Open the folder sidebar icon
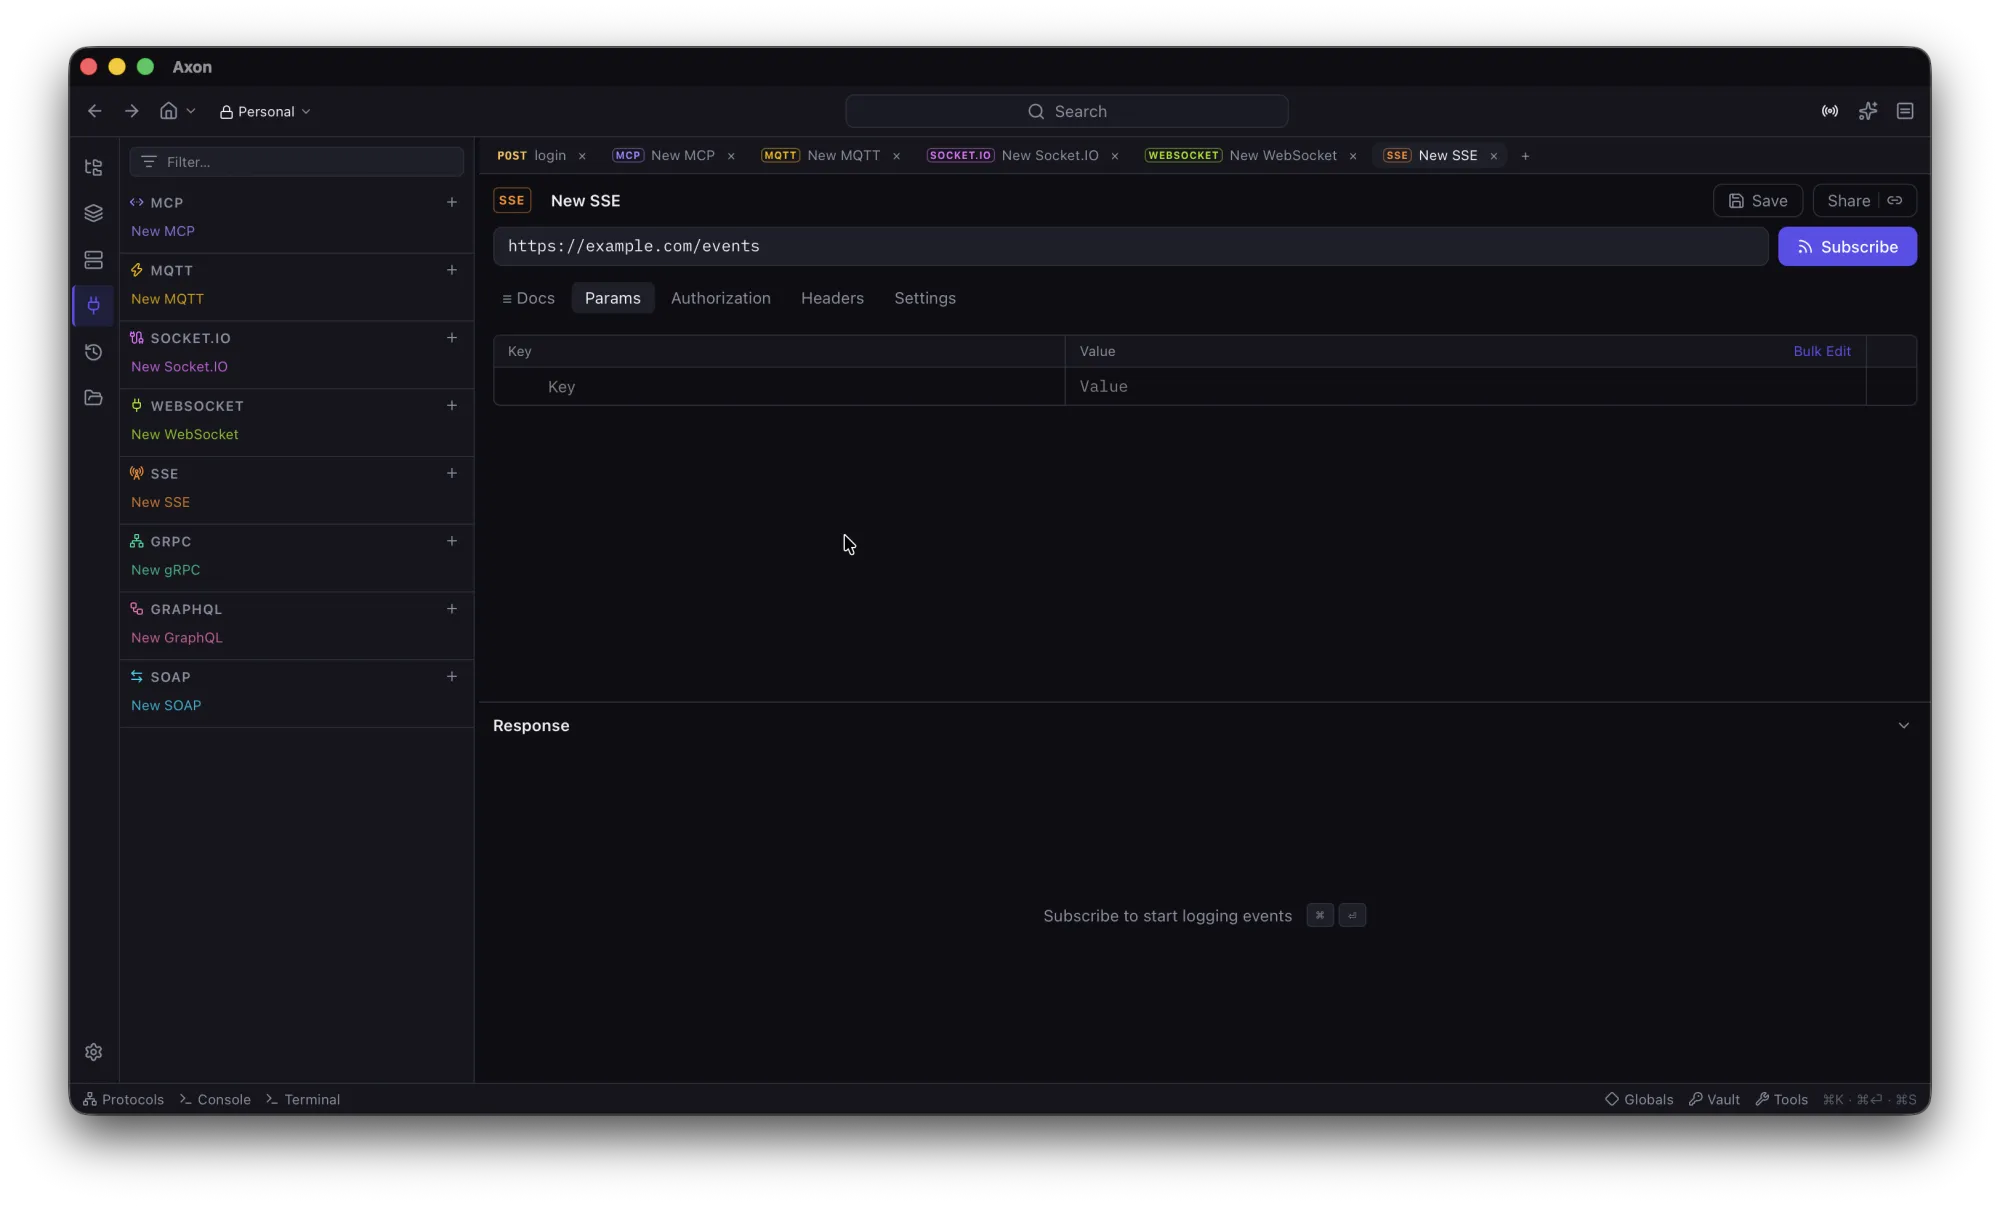This screenshot has height=1206, width=2000. 93,398
